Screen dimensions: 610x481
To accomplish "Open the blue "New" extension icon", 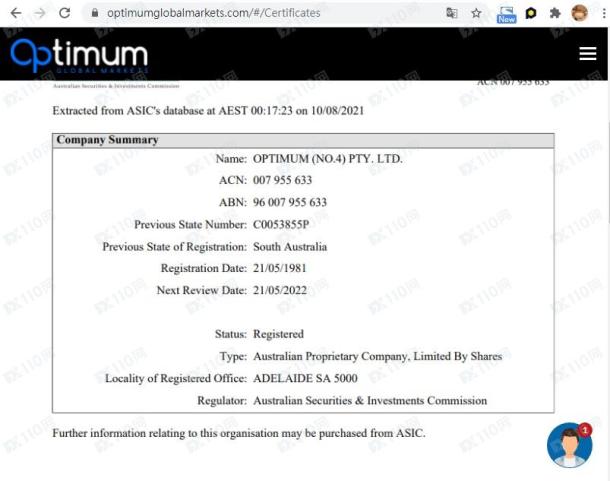I will pyautogui.click(x=506, y=15).
